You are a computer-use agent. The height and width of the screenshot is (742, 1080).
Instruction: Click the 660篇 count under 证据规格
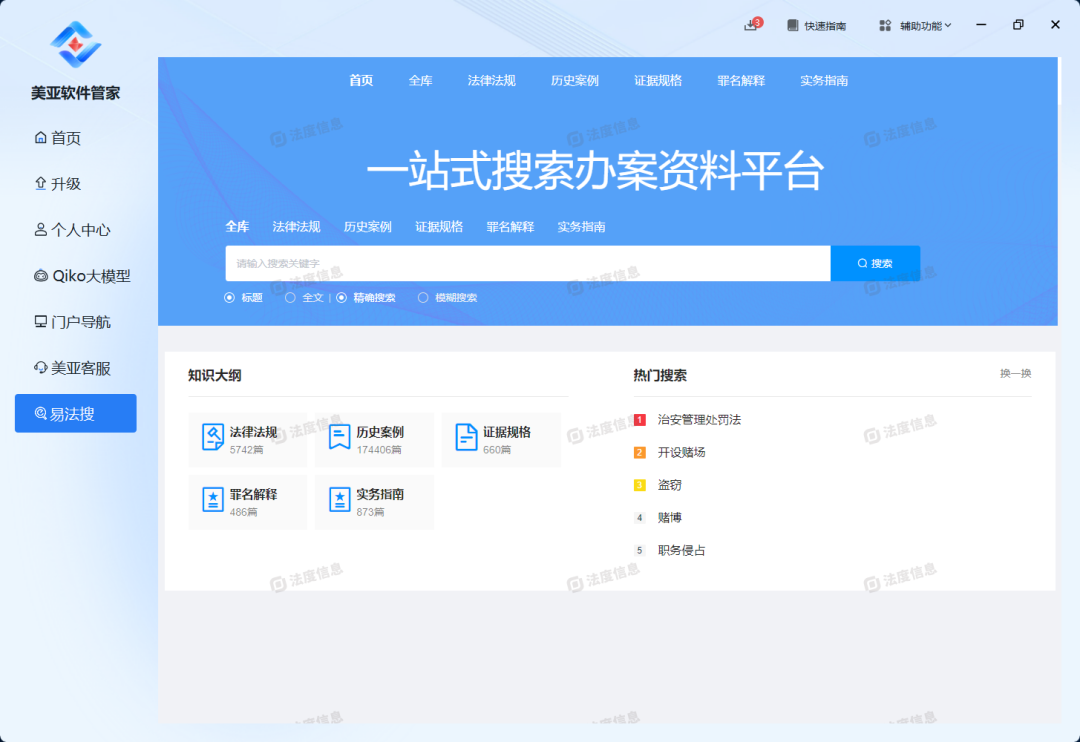click(497, 450)
